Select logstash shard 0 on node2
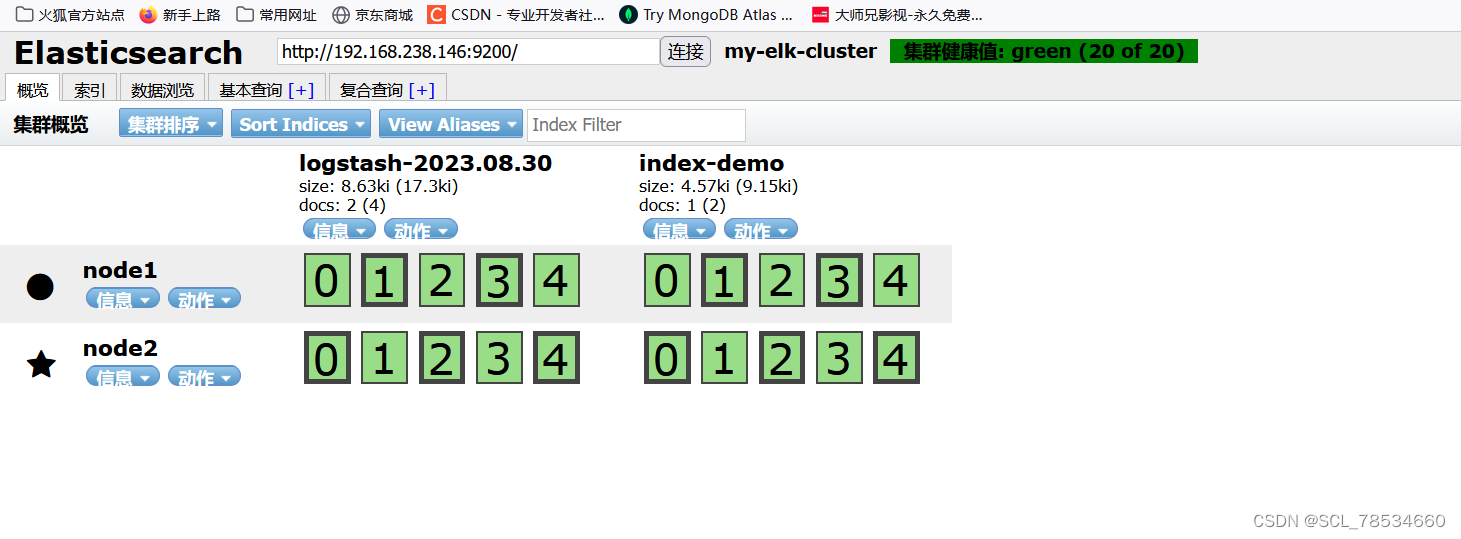This screenshot has width=1461, height=539. coord(327,358)
